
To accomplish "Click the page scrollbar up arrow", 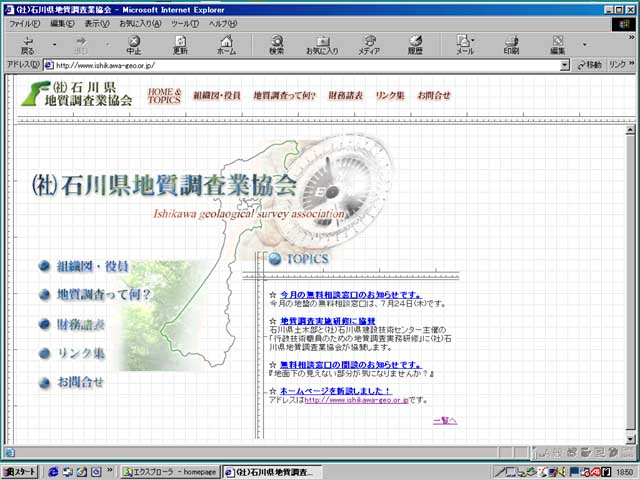I will (630, 130).
